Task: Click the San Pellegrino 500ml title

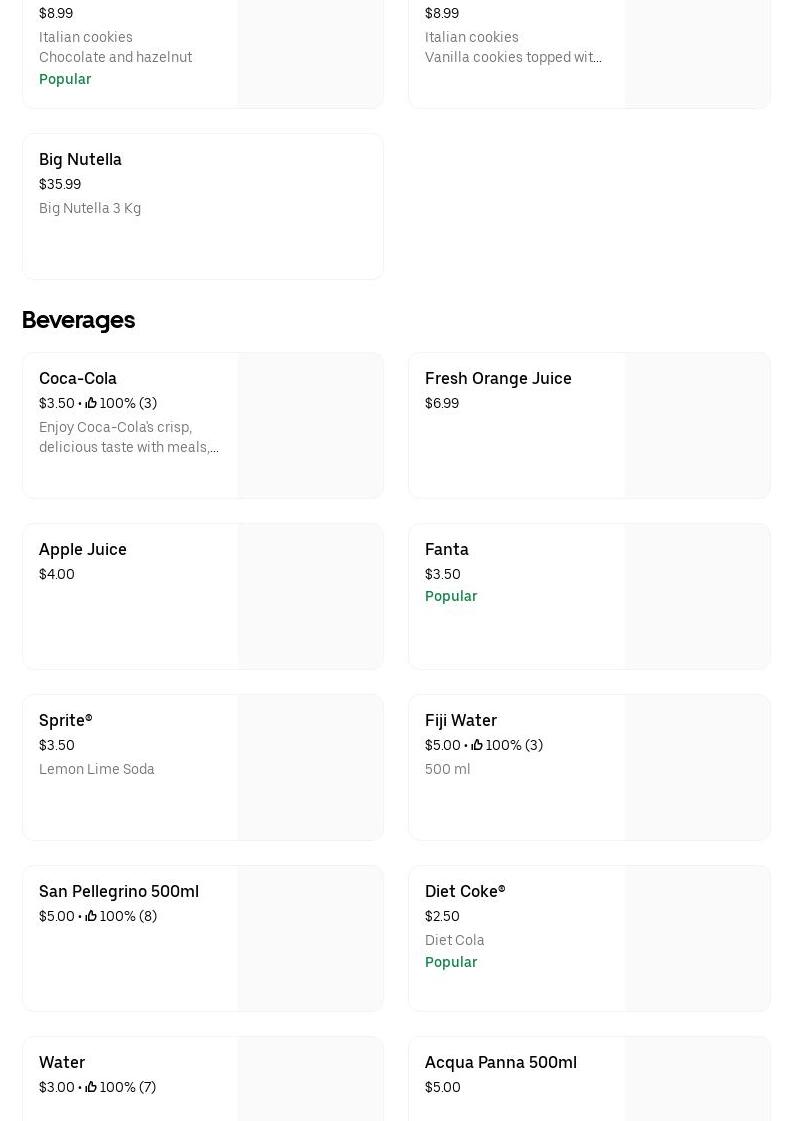Action: 119,891
